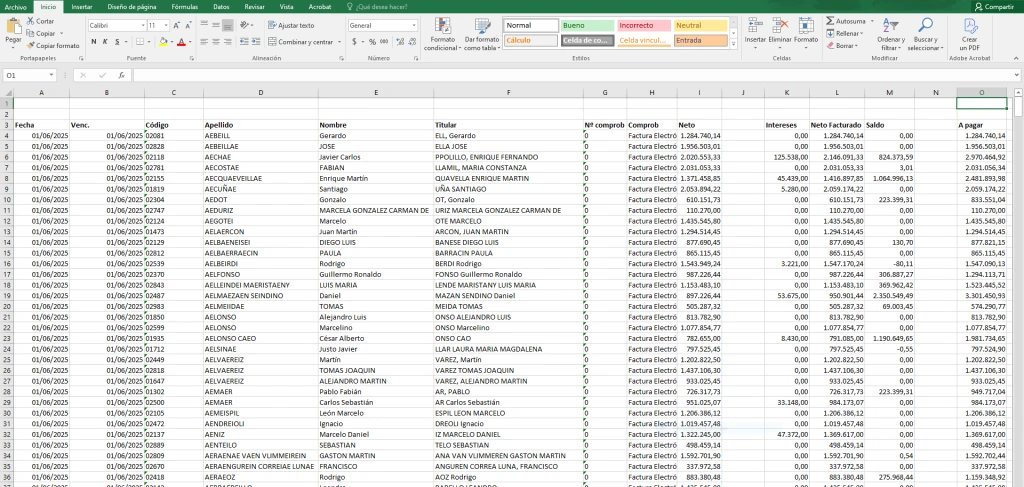Click the yellow fill color bucket
The width and height of the screenshot is (1024, 487).
pos(163,42)
